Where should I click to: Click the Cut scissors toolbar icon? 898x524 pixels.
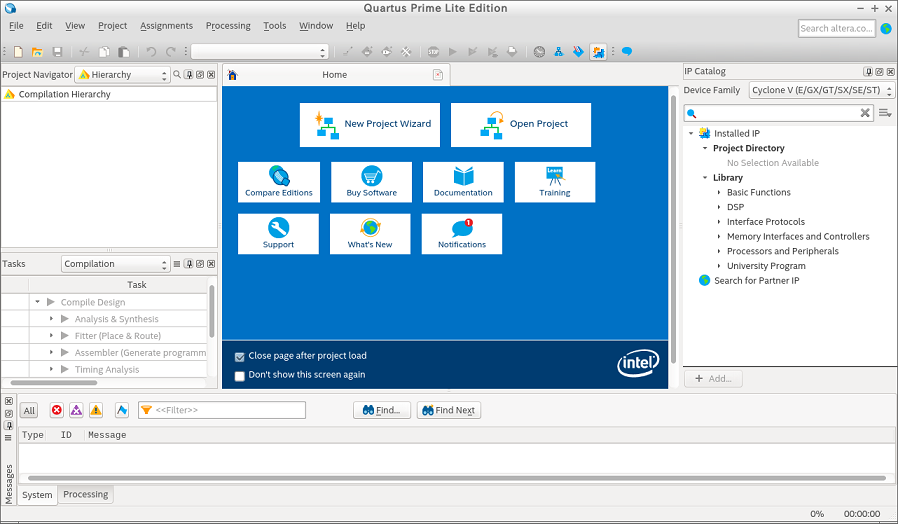[x=84, y=52]
